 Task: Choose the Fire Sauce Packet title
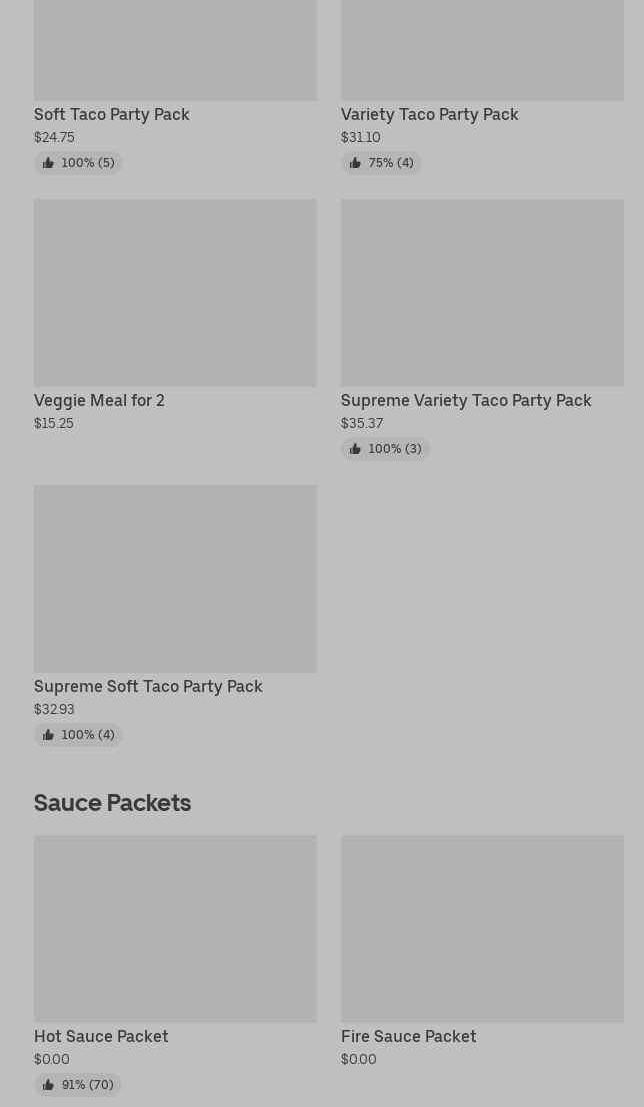pos(408,1036)
